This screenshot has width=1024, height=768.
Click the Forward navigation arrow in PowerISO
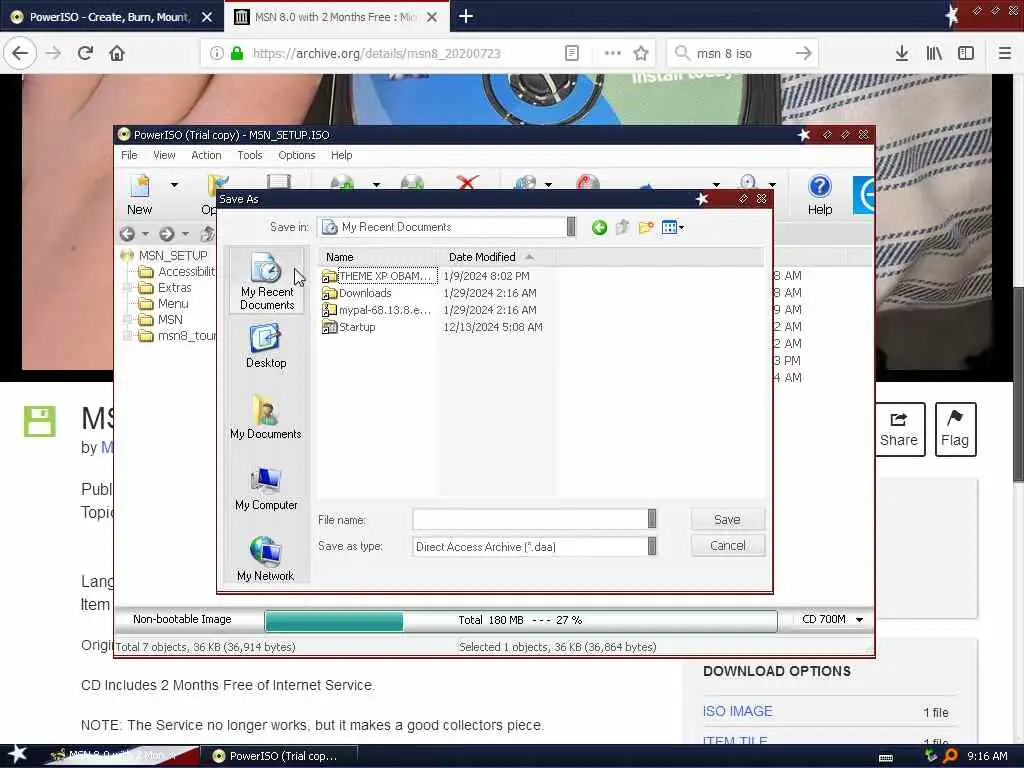(167, 234)
